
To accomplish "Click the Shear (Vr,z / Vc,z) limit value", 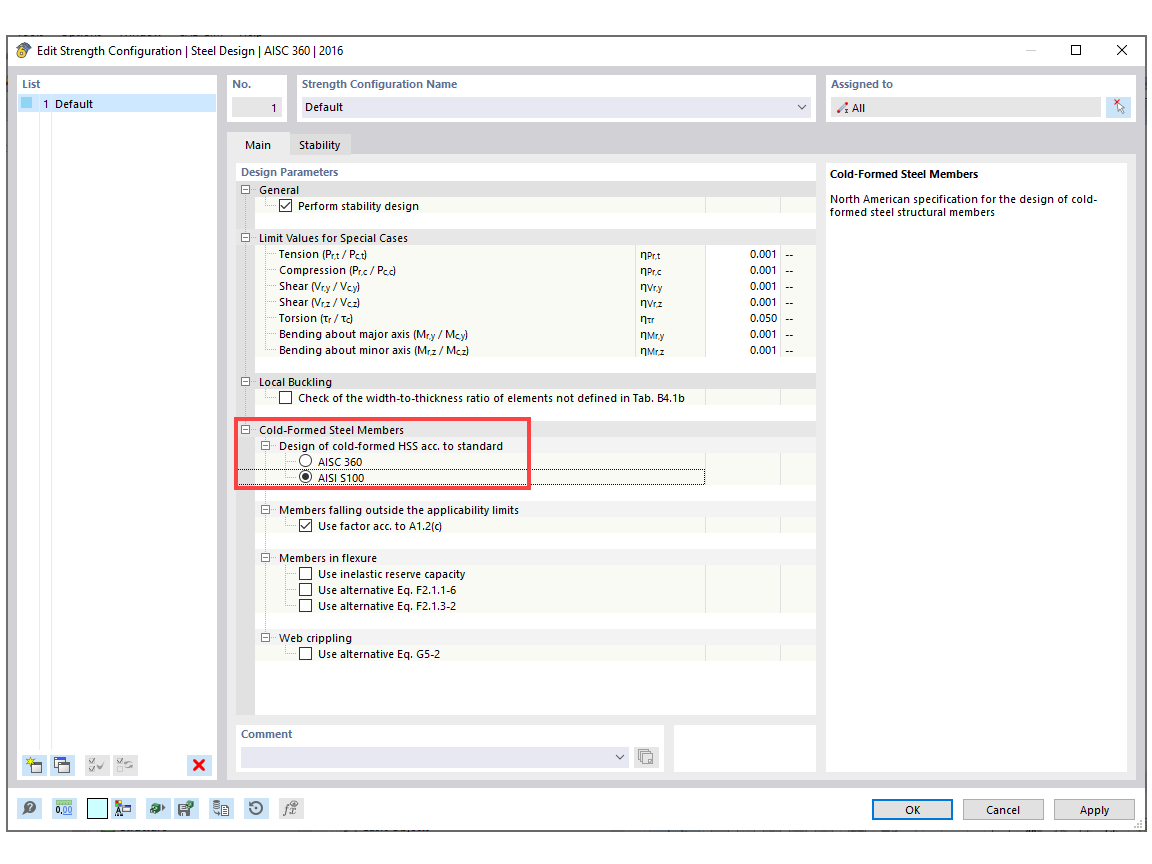I will click(x=763, y=302).
